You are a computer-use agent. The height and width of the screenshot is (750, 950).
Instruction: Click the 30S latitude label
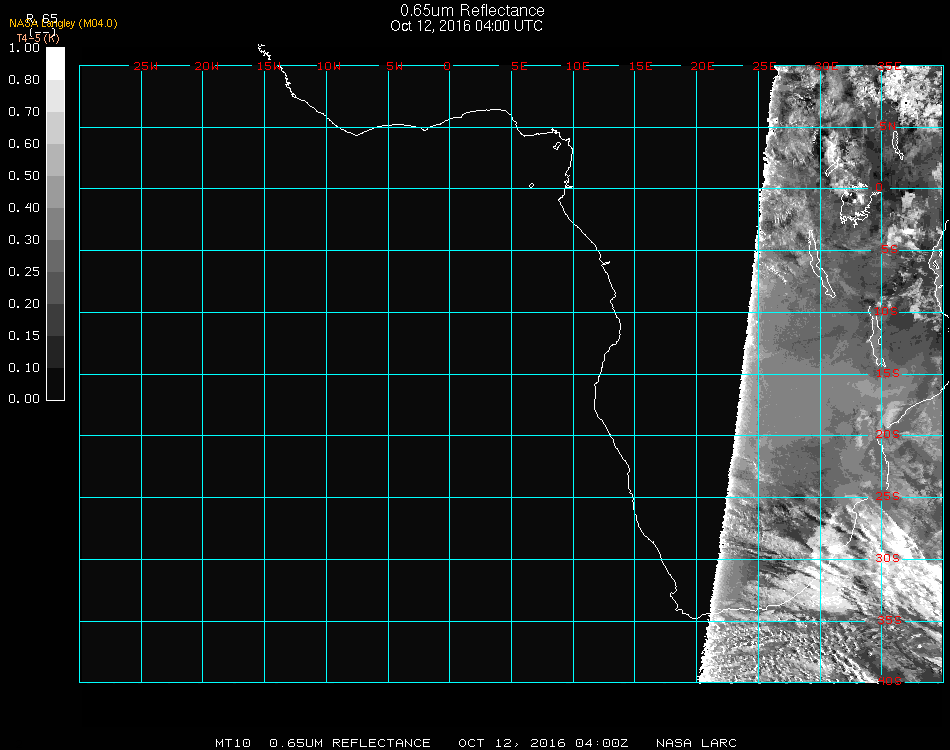(888, 558)
